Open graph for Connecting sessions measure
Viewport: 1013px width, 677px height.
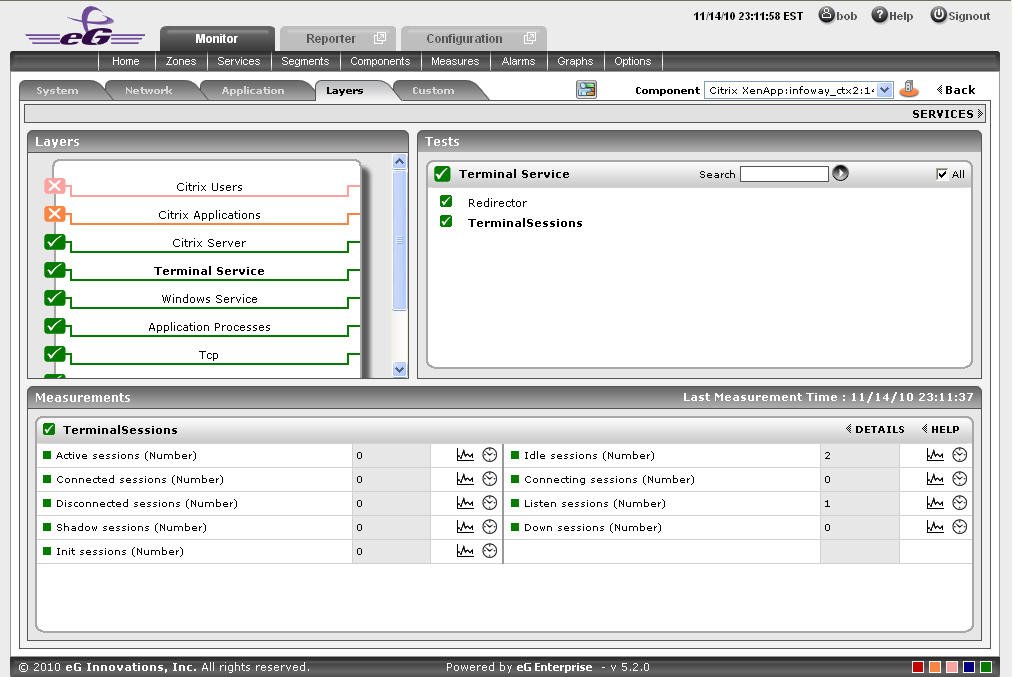click(x=935, y=479)
